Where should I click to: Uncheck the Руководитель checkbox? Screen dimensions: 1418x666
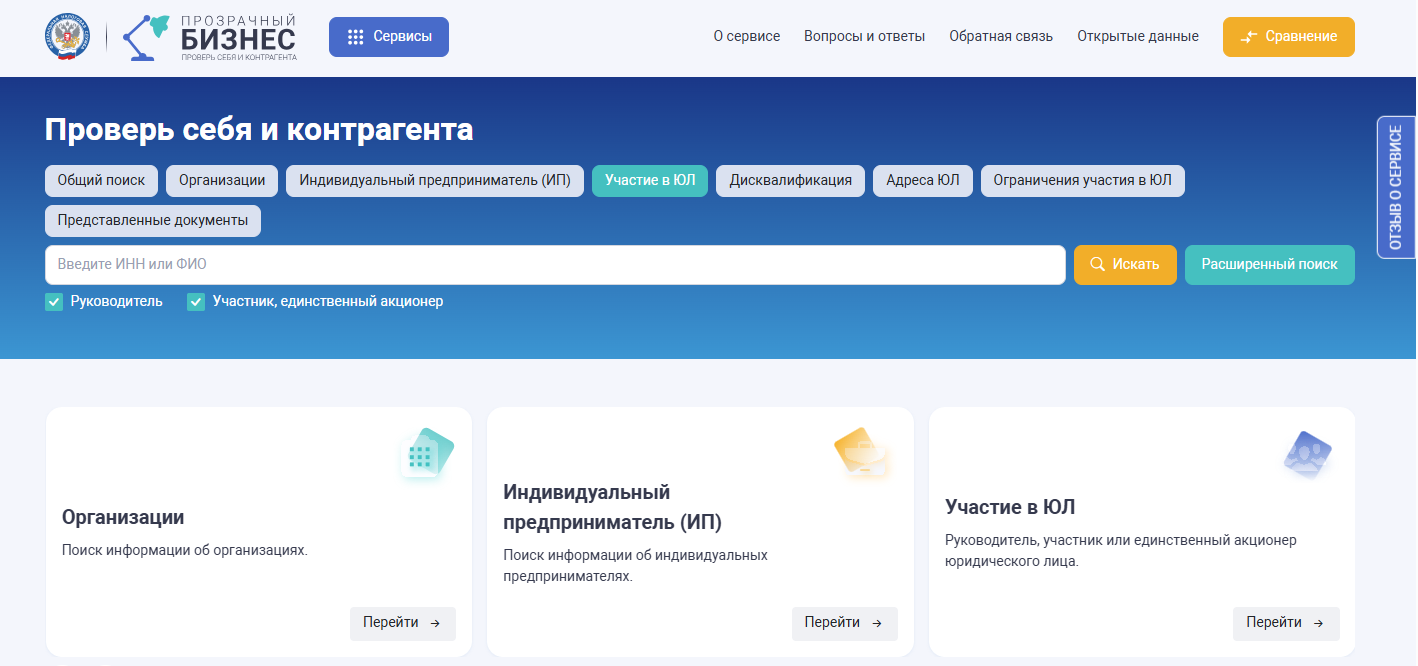(54, 302)
